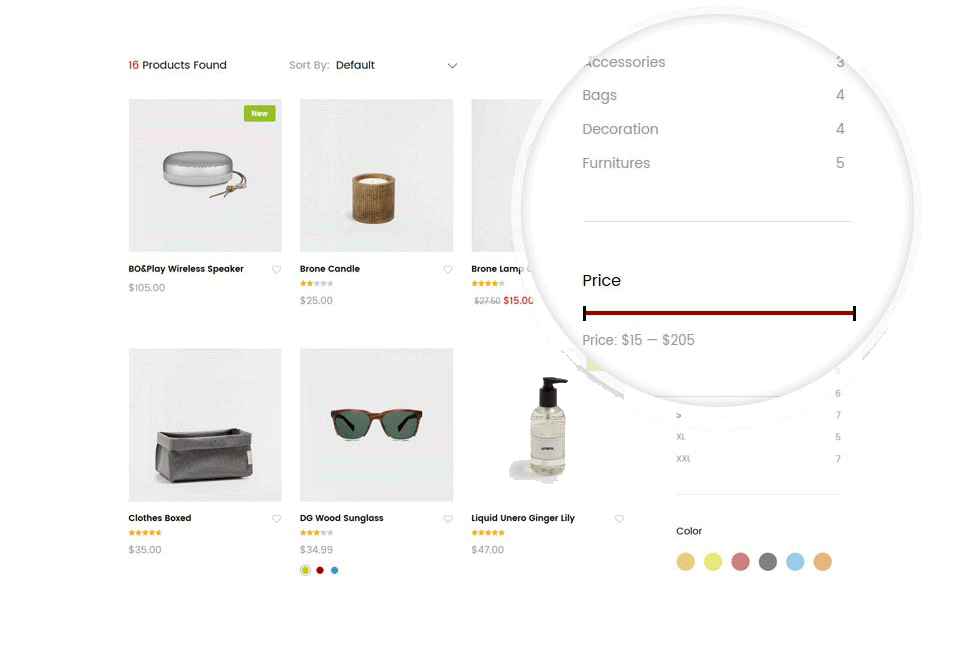The height and width of the screenshot is (660, 960).
Task: Click the right handle of the price slider
Action: 854,313
